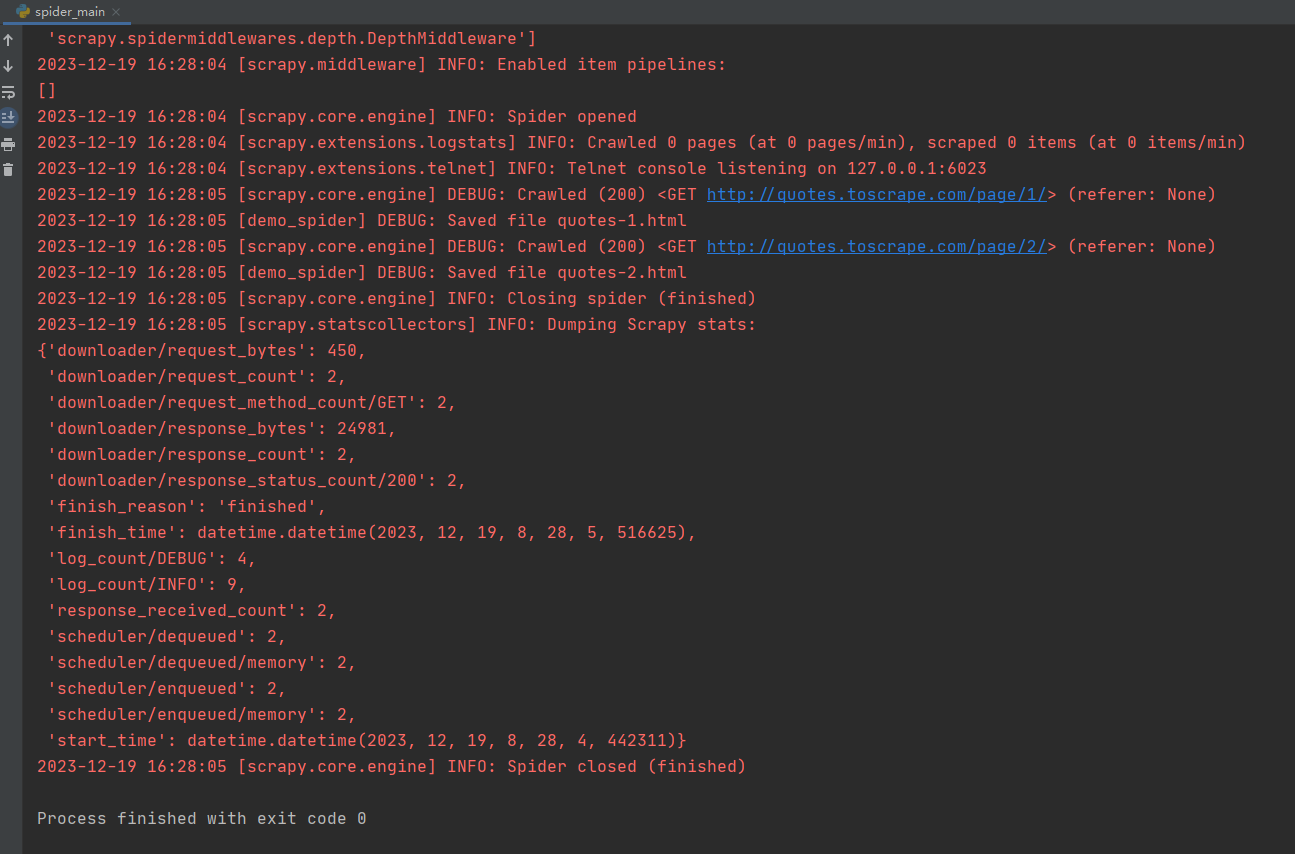The image size is (1295, 854).
Task: Click 'Dumping Scrapy stats:' log line
Action: (397, 324)
